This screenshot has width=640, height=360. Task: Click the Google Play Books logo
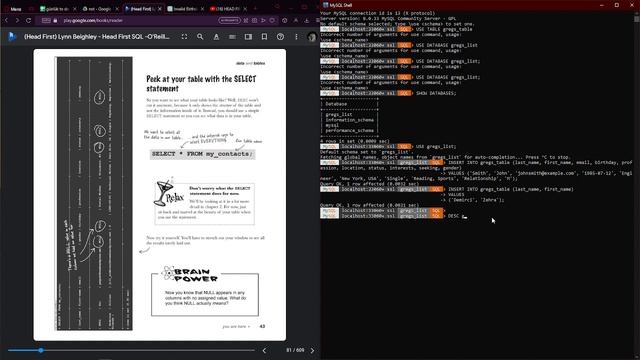tap(12, 37)
